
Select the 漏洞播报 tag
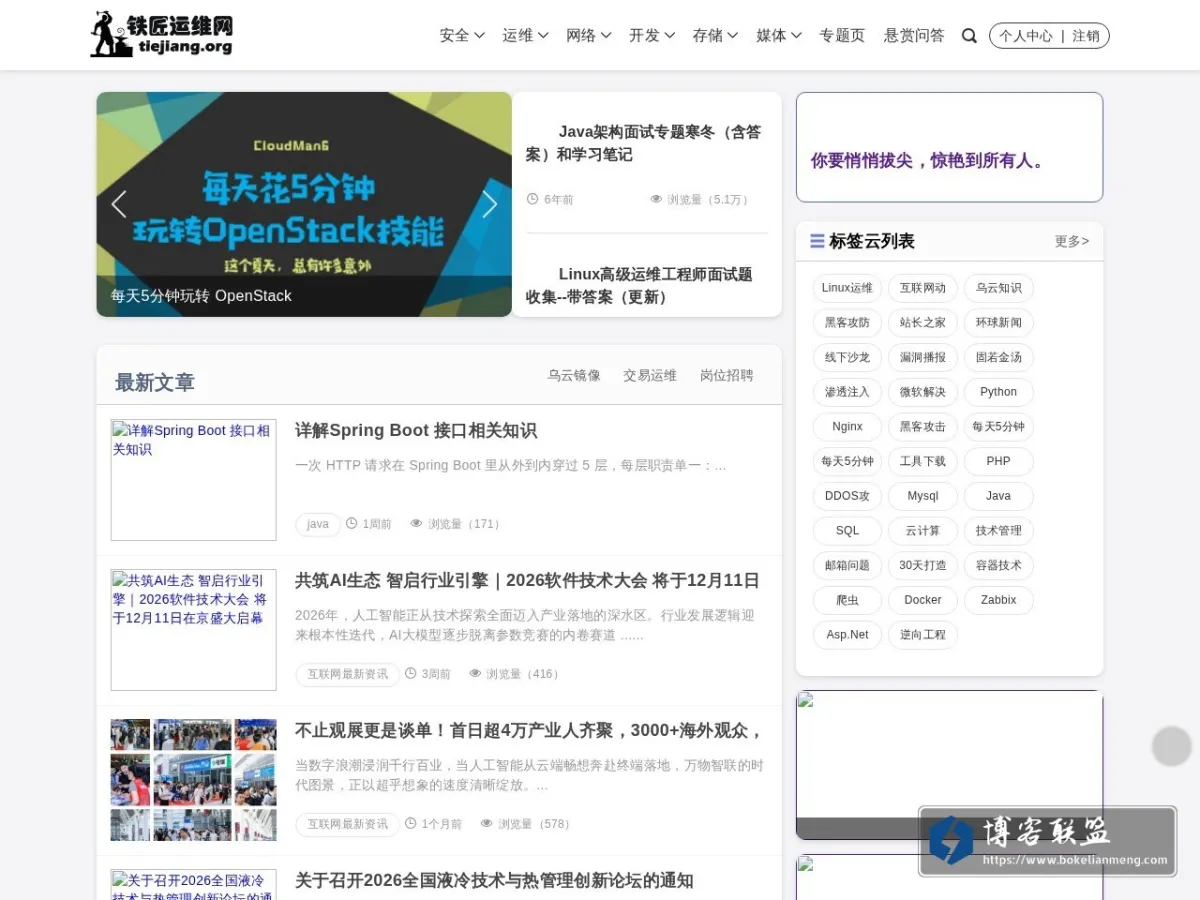point(922,357)
